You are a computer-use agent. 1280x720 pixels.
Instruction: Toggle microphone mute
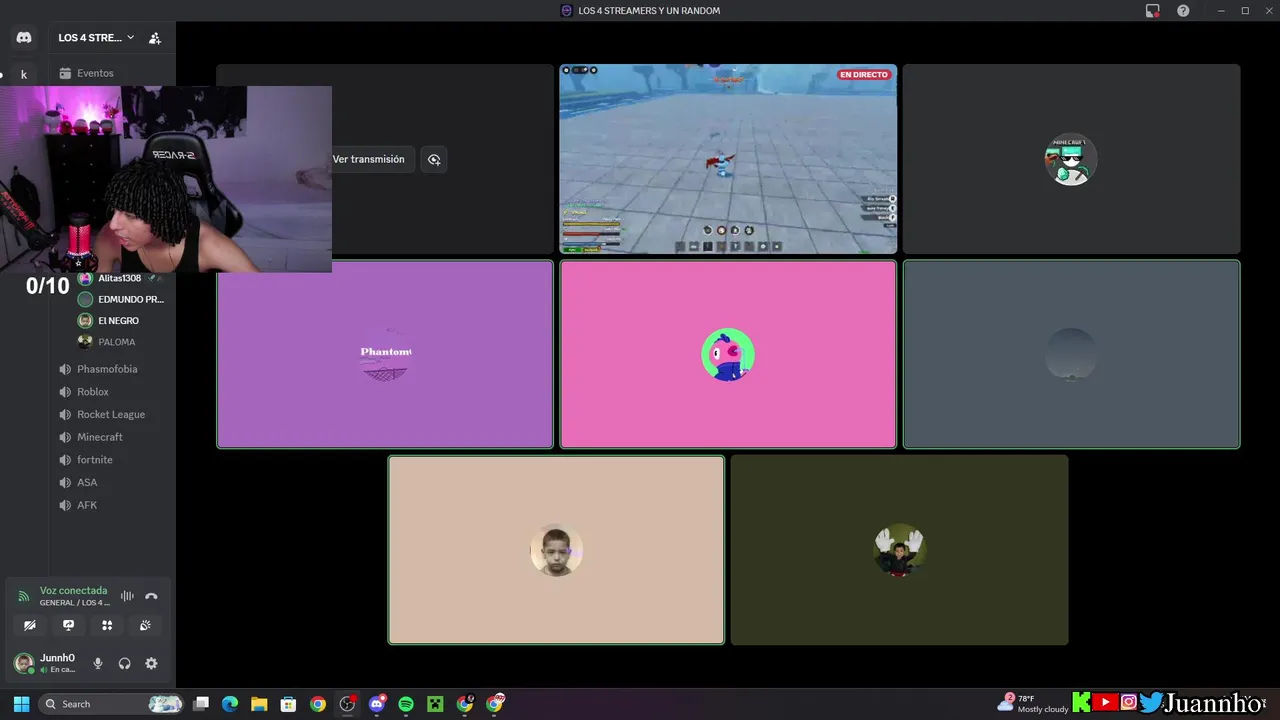tap(98, 663)
